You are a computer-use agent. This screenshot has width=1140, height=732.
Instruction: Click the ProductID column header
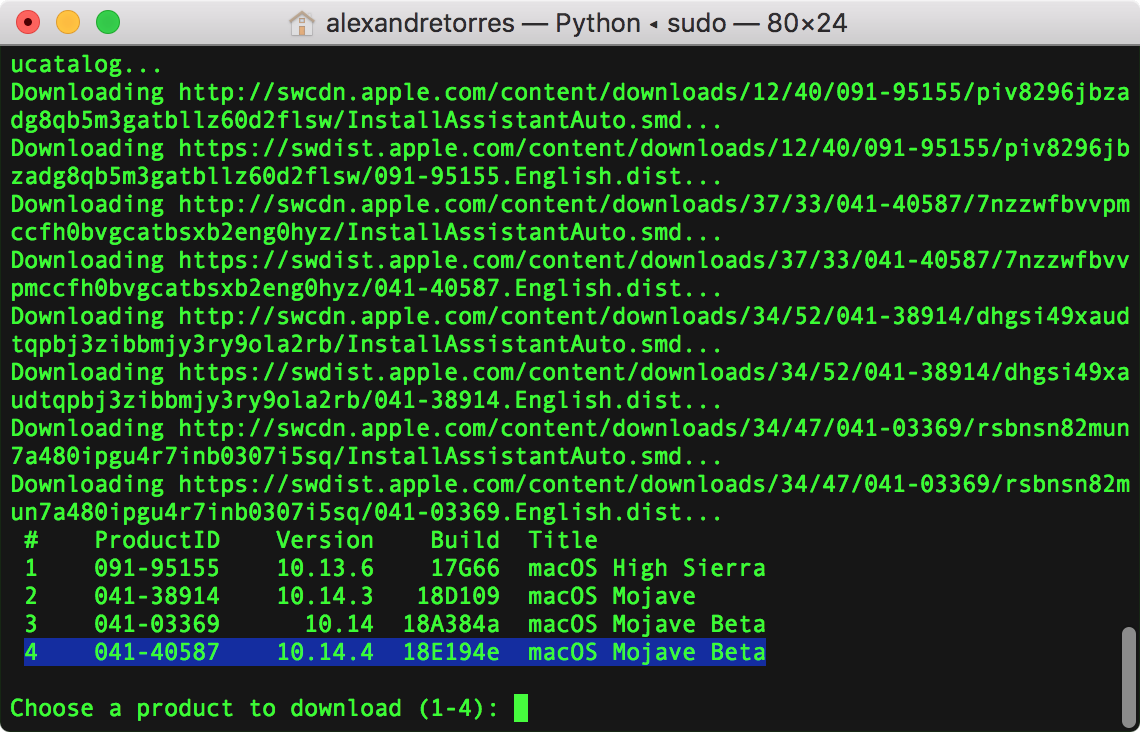[x=157, y=540]
